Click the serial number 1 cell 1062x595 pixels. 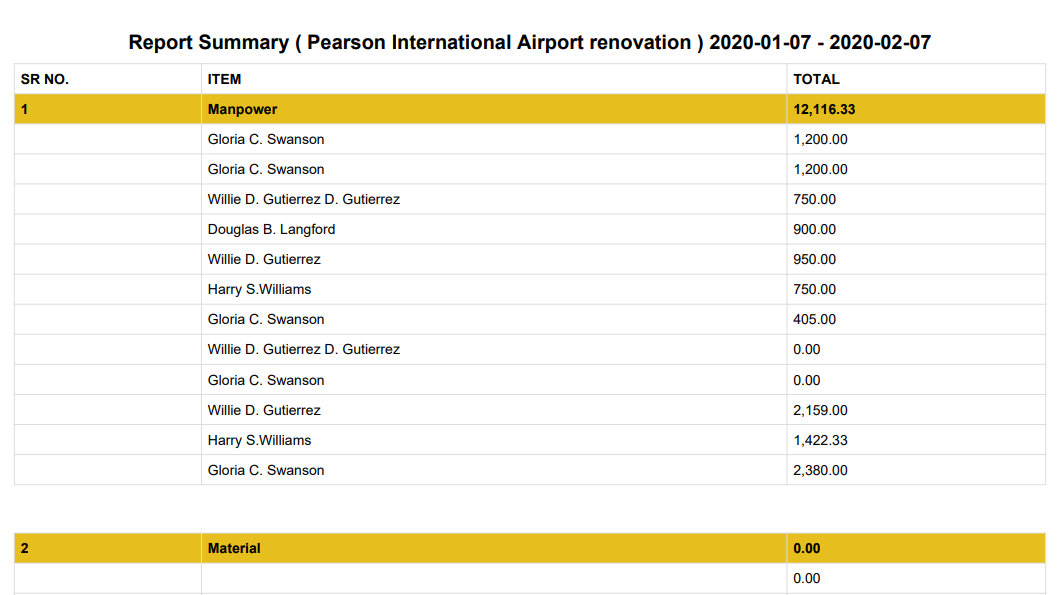pyautogui.click(x=108, y=109)
